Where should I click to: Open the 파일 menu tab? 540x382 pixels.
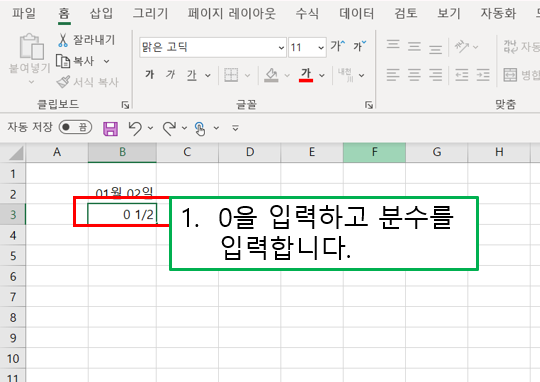tap(24, 13)
